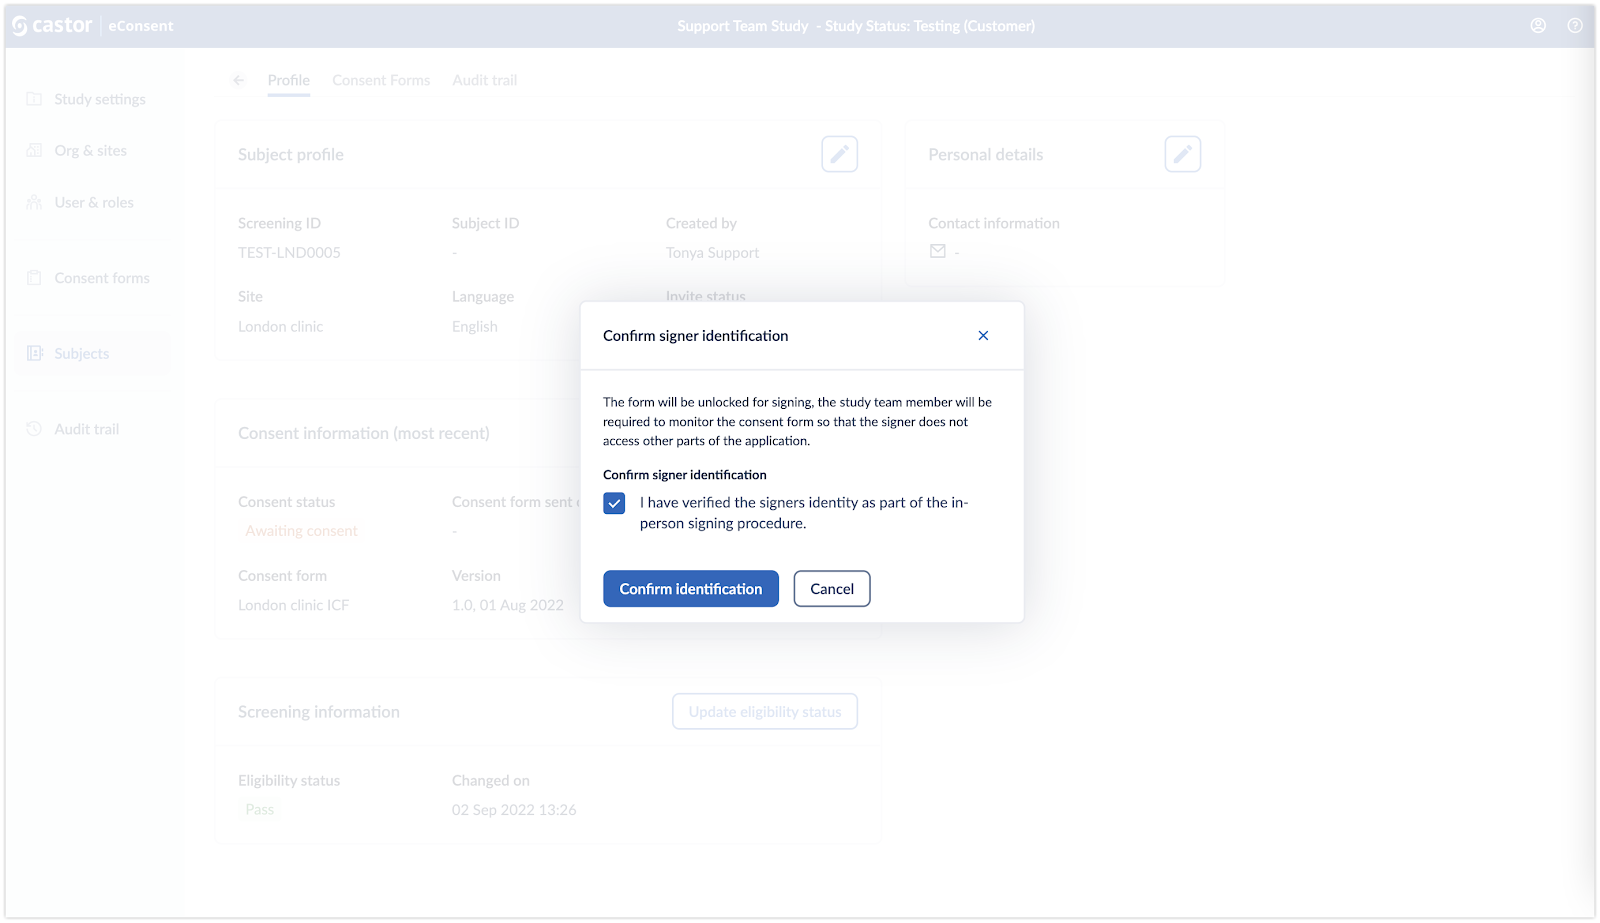The image size is (1600, 923).
Task: Click the User & roles people icon
Action: [34, 203]
